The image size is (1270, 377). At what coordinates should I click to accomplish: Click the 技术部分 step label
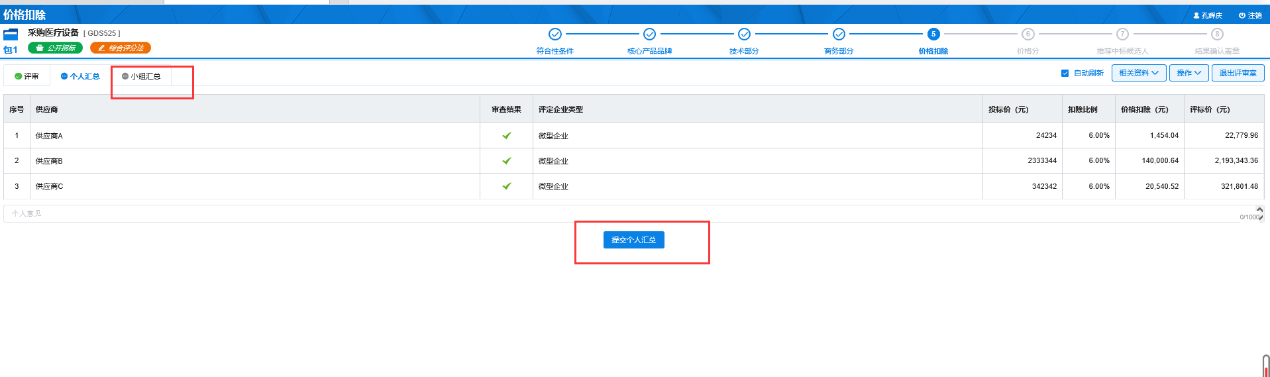pos(744,50)
